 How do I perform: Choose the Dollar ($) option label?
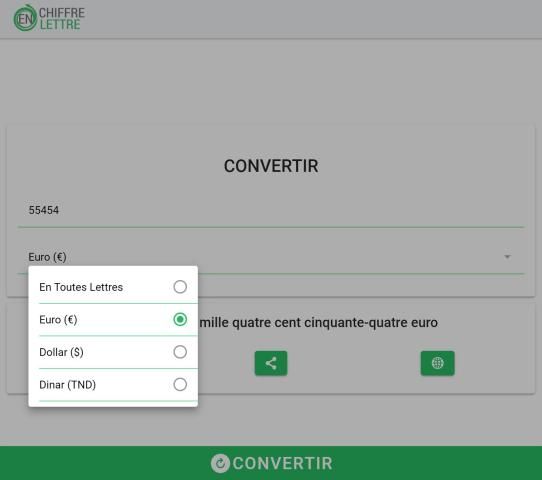pyautogui.click(x=61, y=352)
